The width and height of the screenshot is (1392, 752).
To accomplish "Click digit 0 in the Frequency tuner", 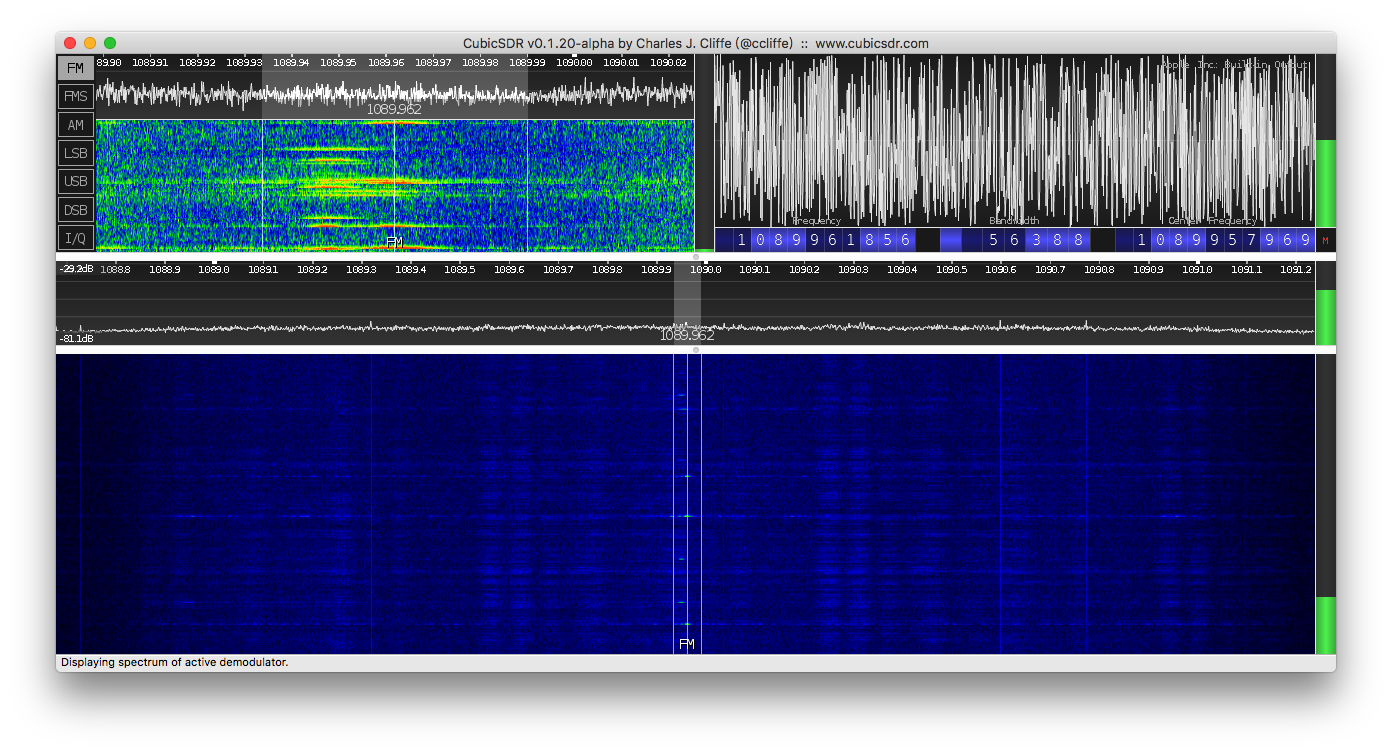I will click(760, 240).
